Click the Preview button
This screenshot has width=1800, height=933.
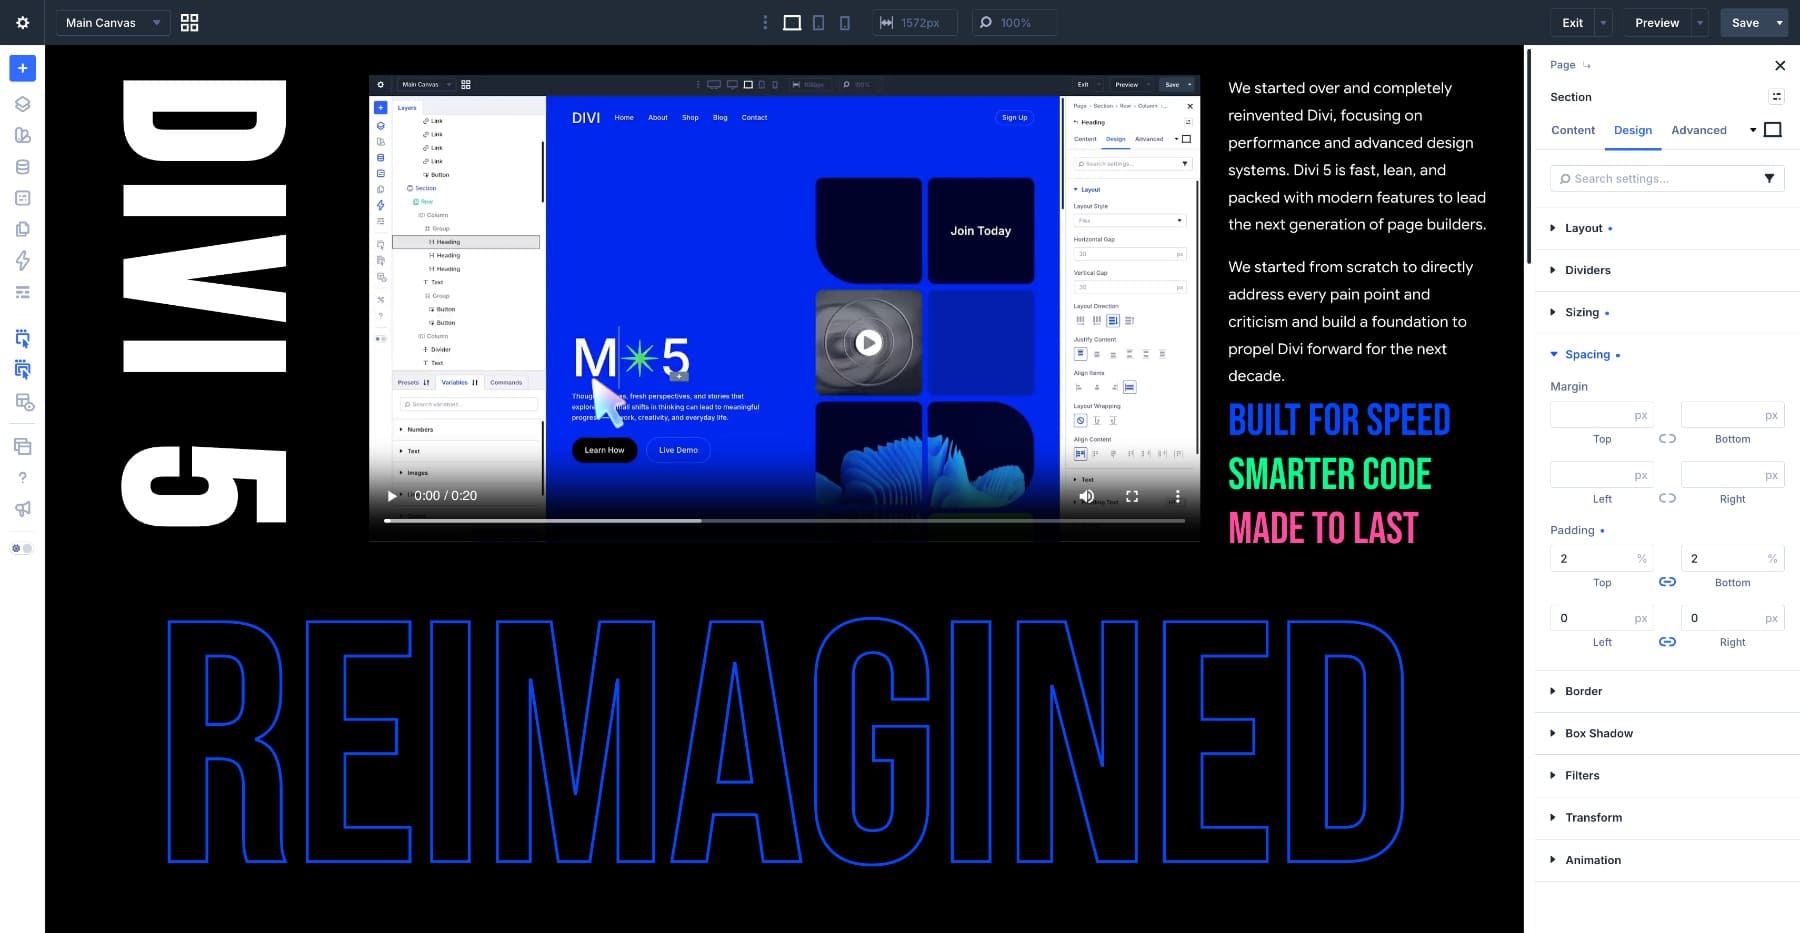pos(1656,22)
